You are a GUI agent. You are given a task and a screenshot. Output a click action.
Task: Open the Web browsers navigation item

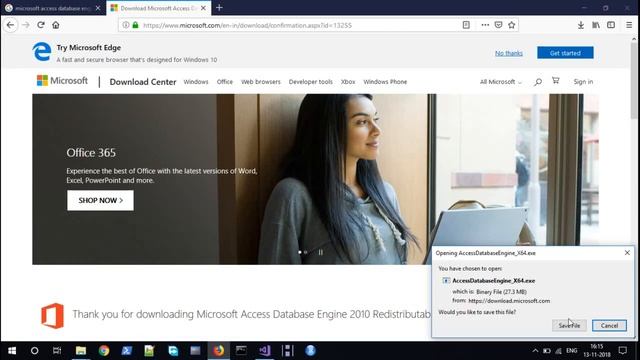pos(261,82)
